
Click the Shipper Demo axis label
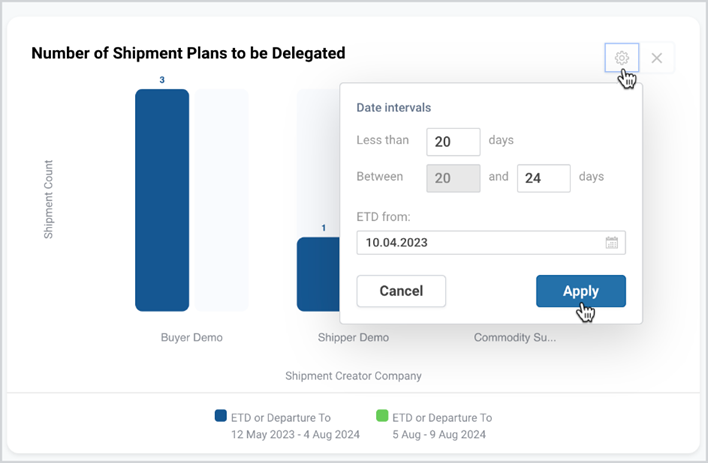coord(353,337)
